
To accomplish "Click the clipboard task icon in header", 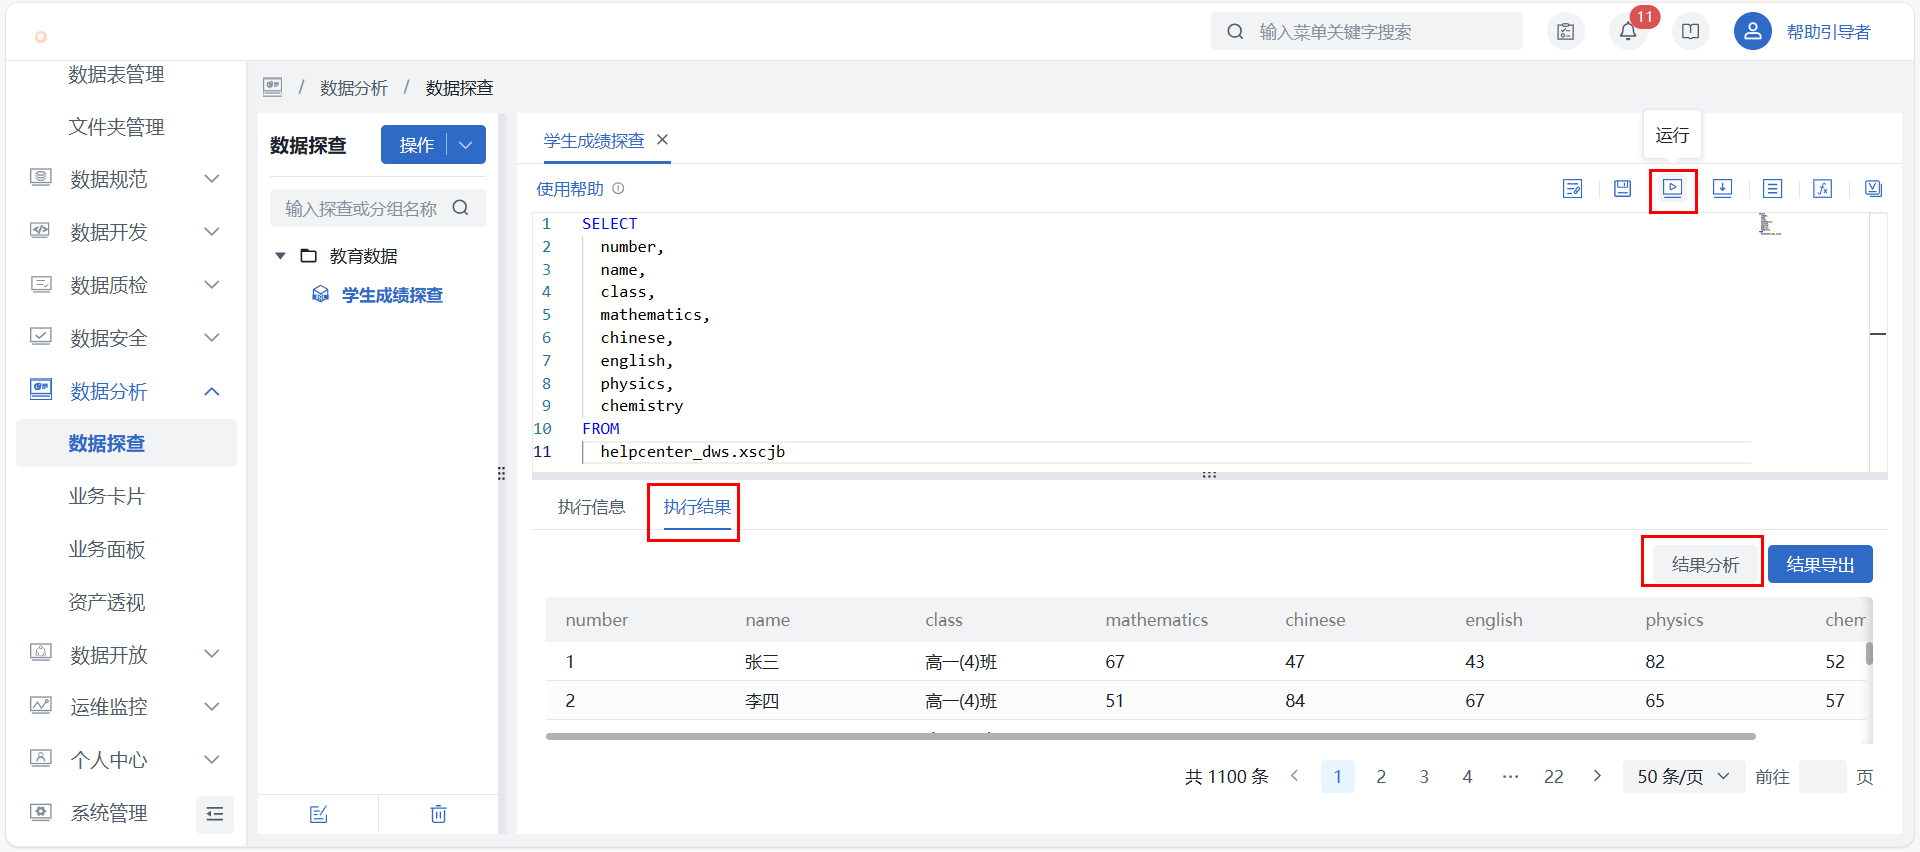I will [1566, 32].
